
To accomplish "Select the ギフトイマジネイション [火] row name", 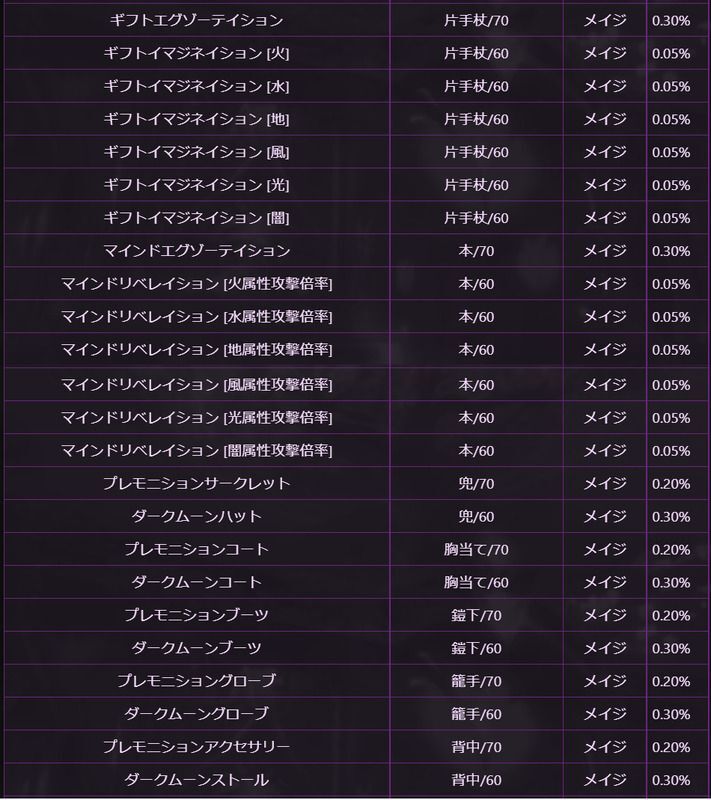I will (197, 53).
